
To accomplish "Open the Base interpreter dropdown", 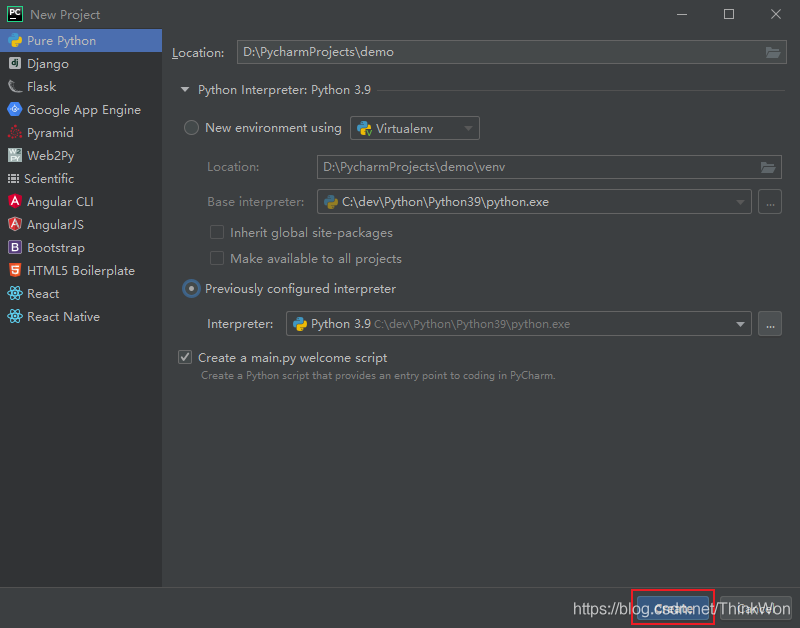I will pyautogui.click(x=534, y=202).
